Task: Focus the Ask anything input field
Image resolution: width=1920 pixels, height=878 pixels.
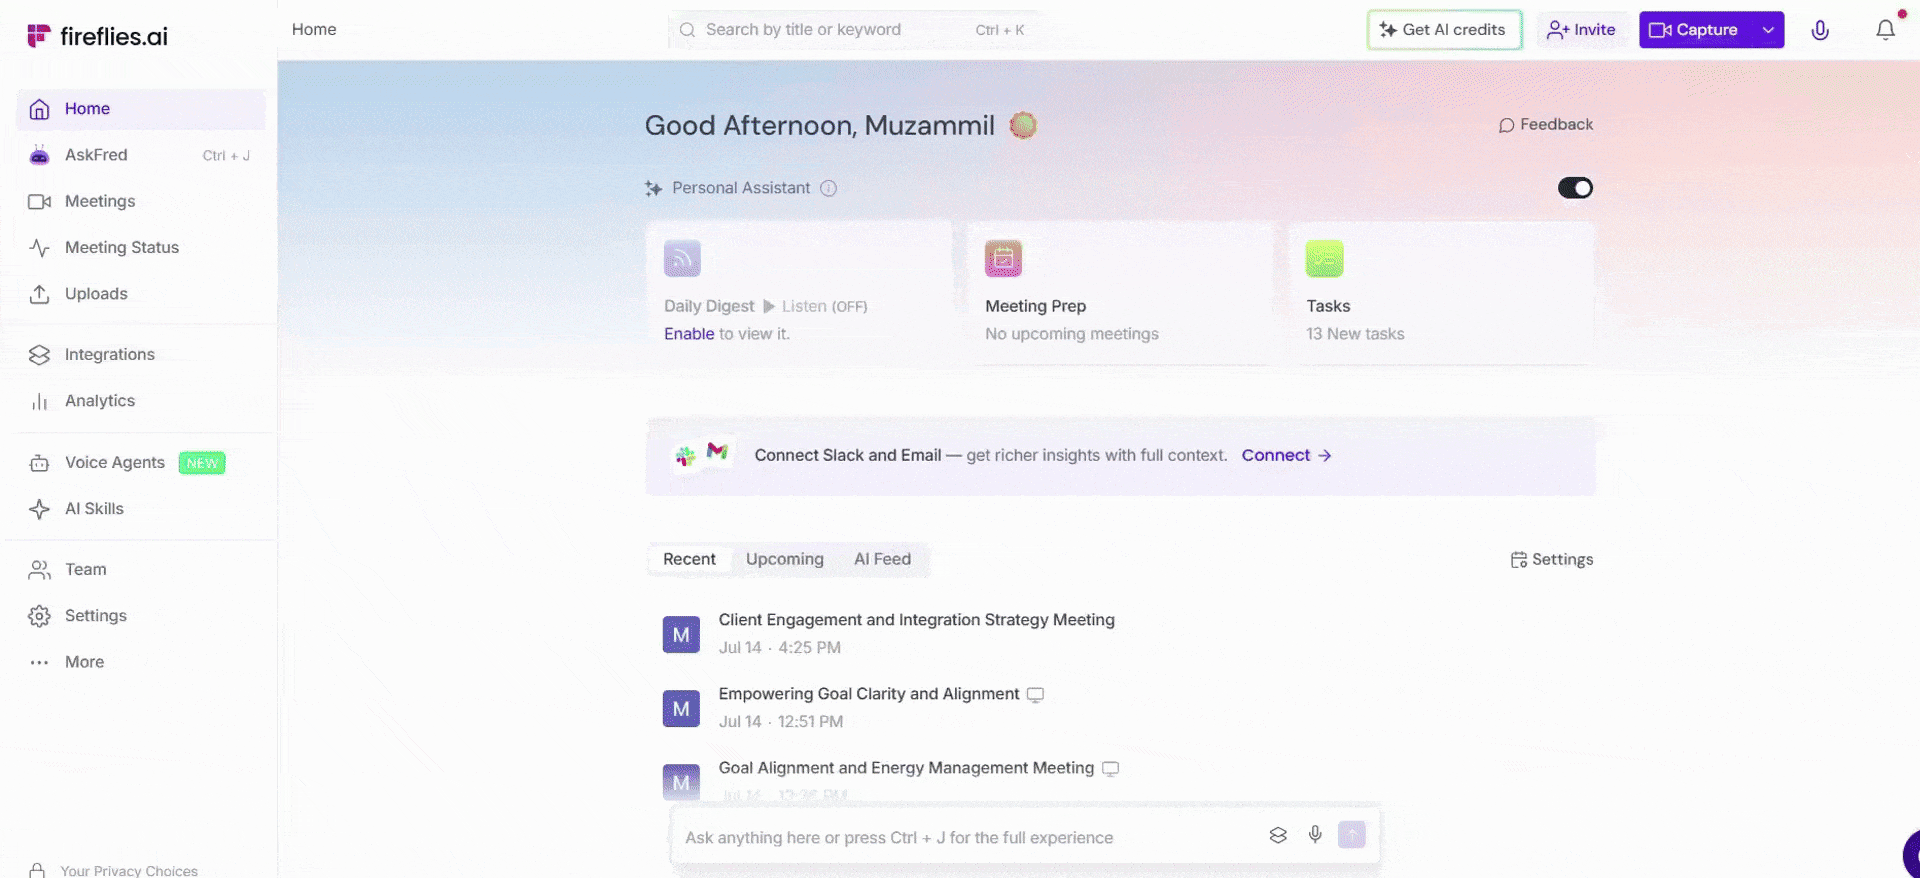Action: (965, 838)
